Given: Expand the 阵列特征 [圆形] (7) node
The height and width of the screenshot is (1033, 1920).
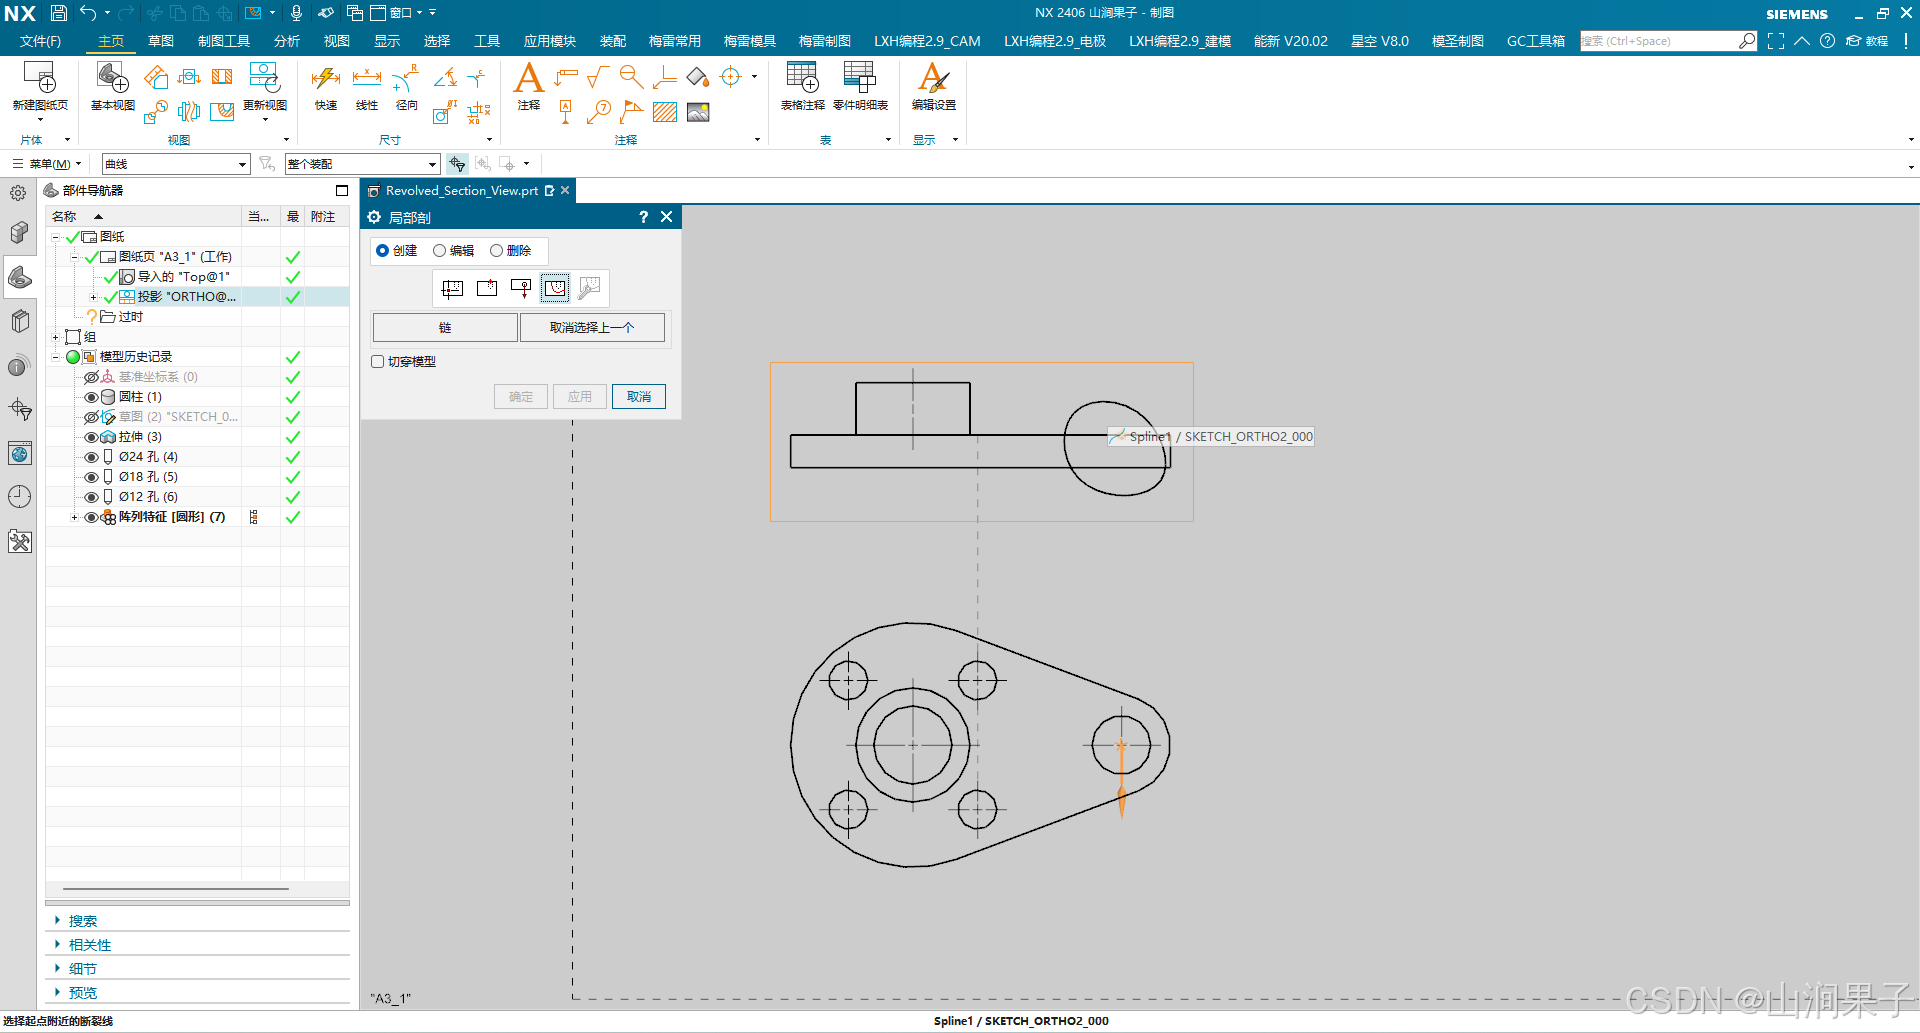Looking at the screenshot, I should coord(74,517).
